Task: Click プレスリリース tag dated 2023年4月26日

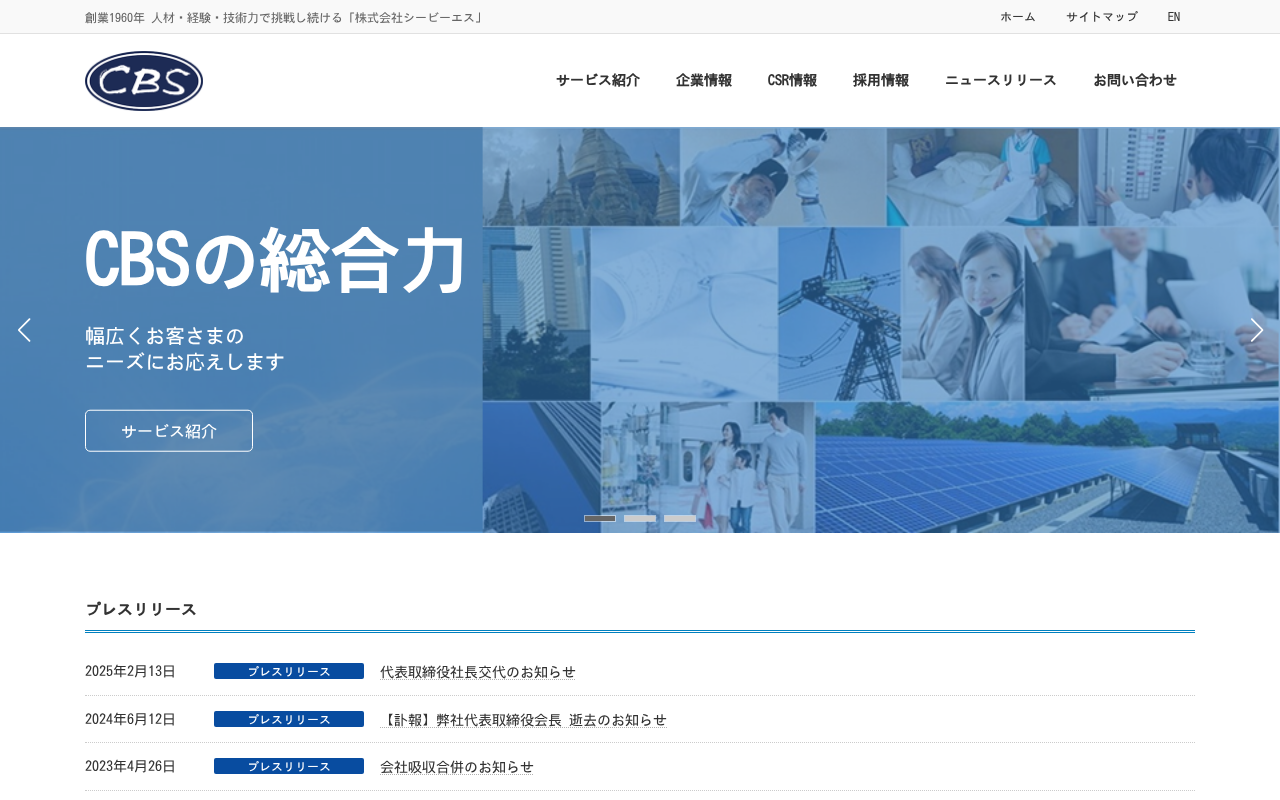Action: [289, 766]
